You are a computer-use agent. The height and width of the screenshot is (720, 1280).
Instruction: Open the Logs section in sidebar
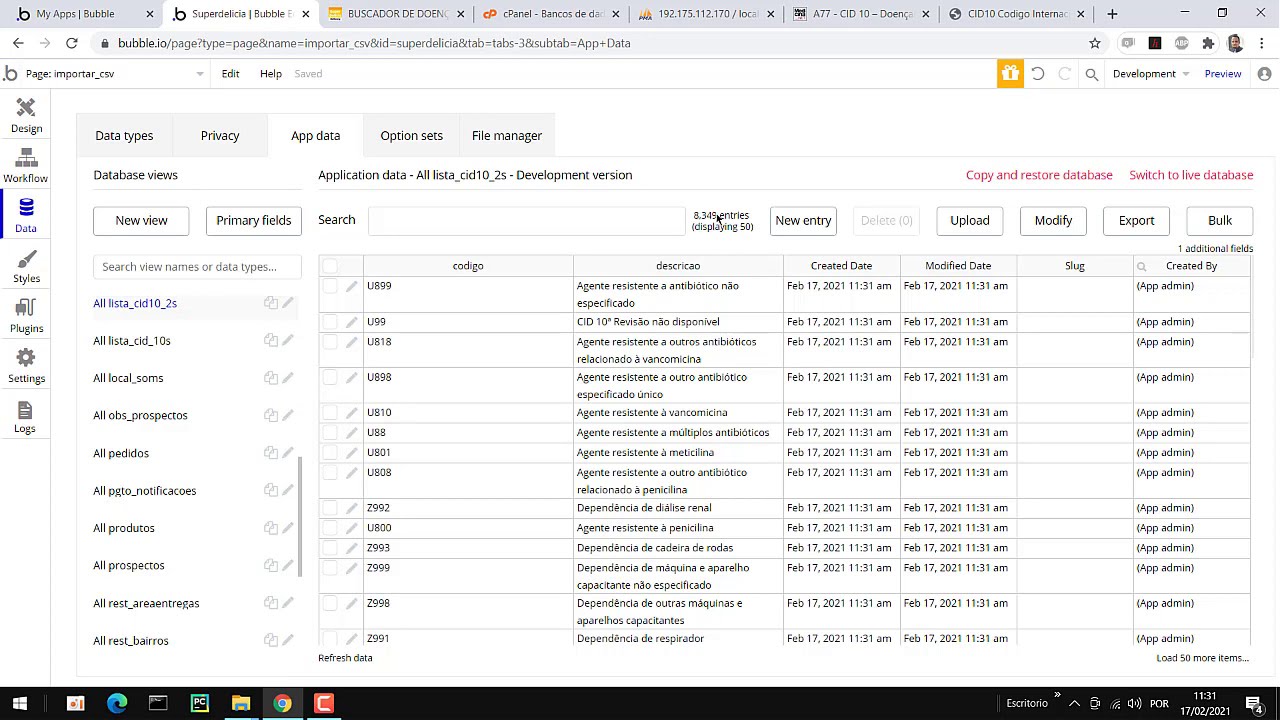(26, 416)
